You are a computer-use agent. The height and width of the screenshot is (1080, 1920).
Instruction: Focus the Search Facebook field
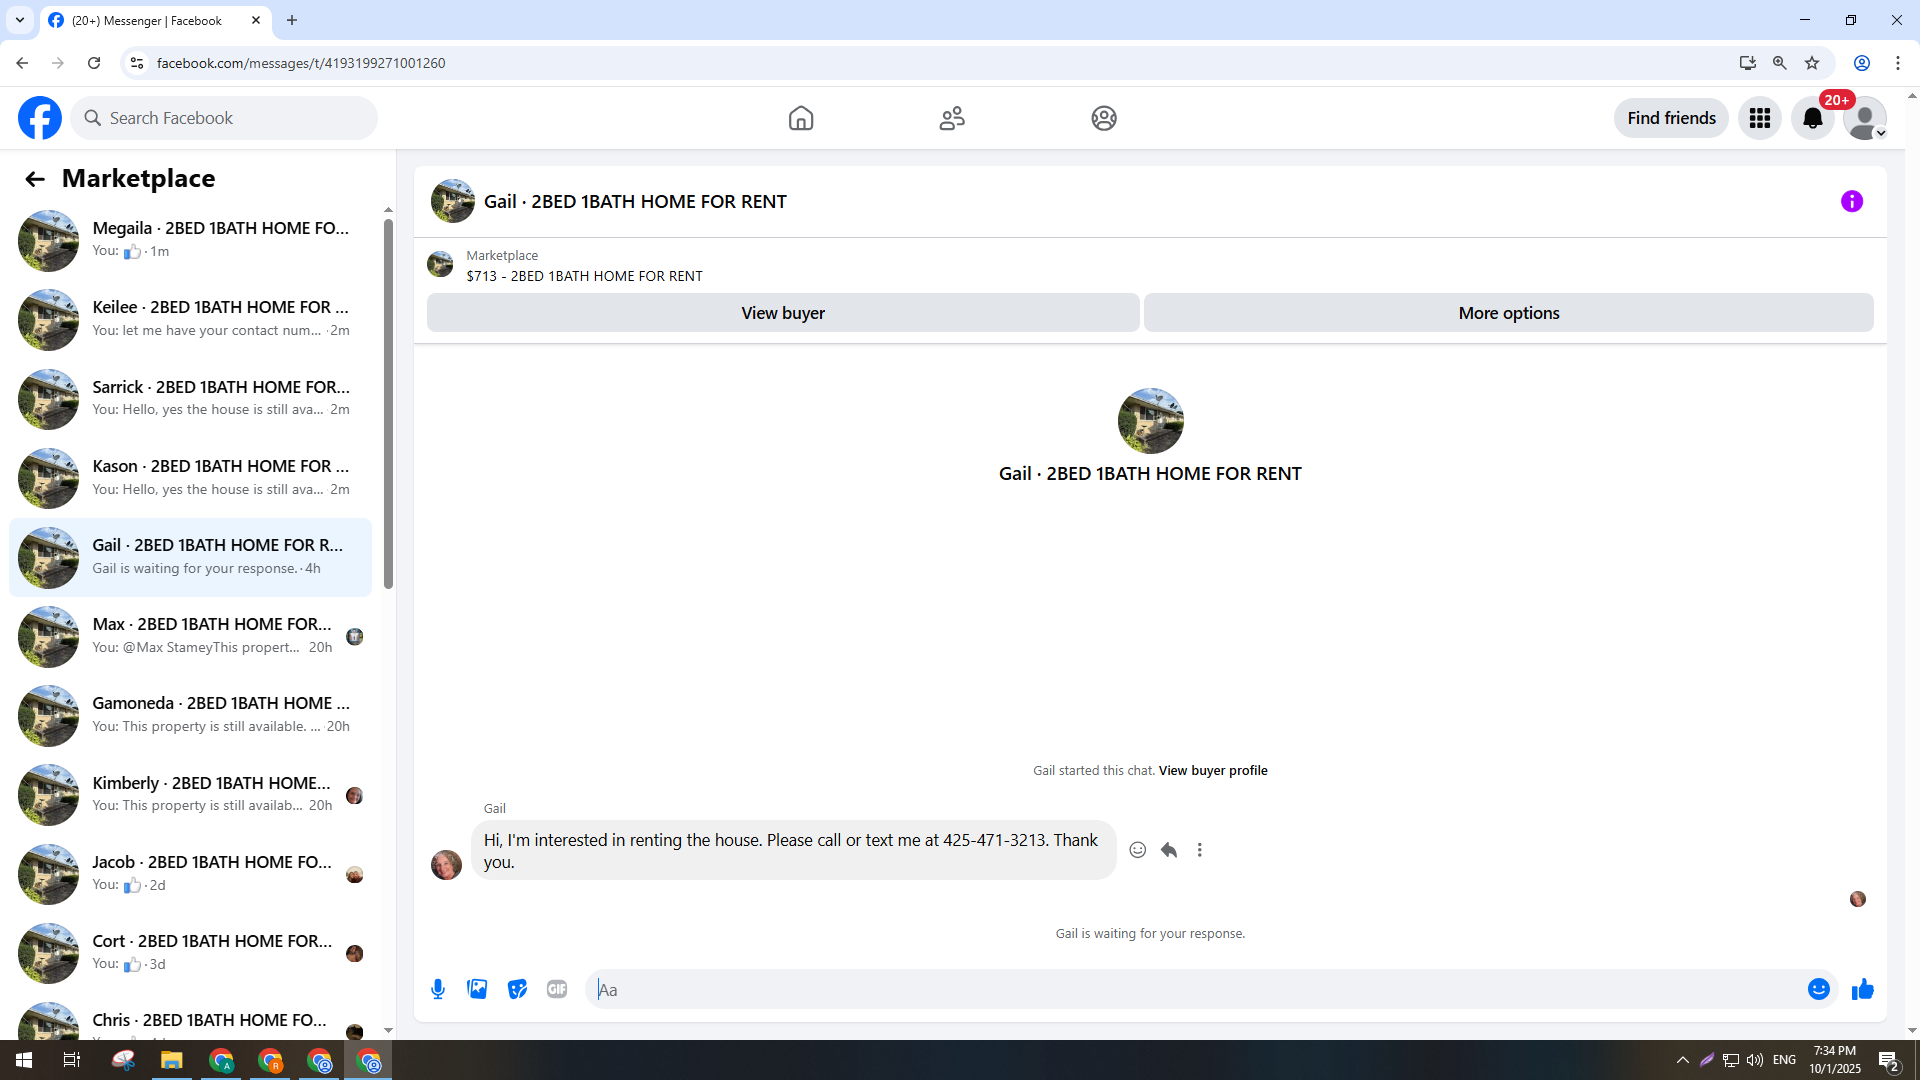pos(224,118)
